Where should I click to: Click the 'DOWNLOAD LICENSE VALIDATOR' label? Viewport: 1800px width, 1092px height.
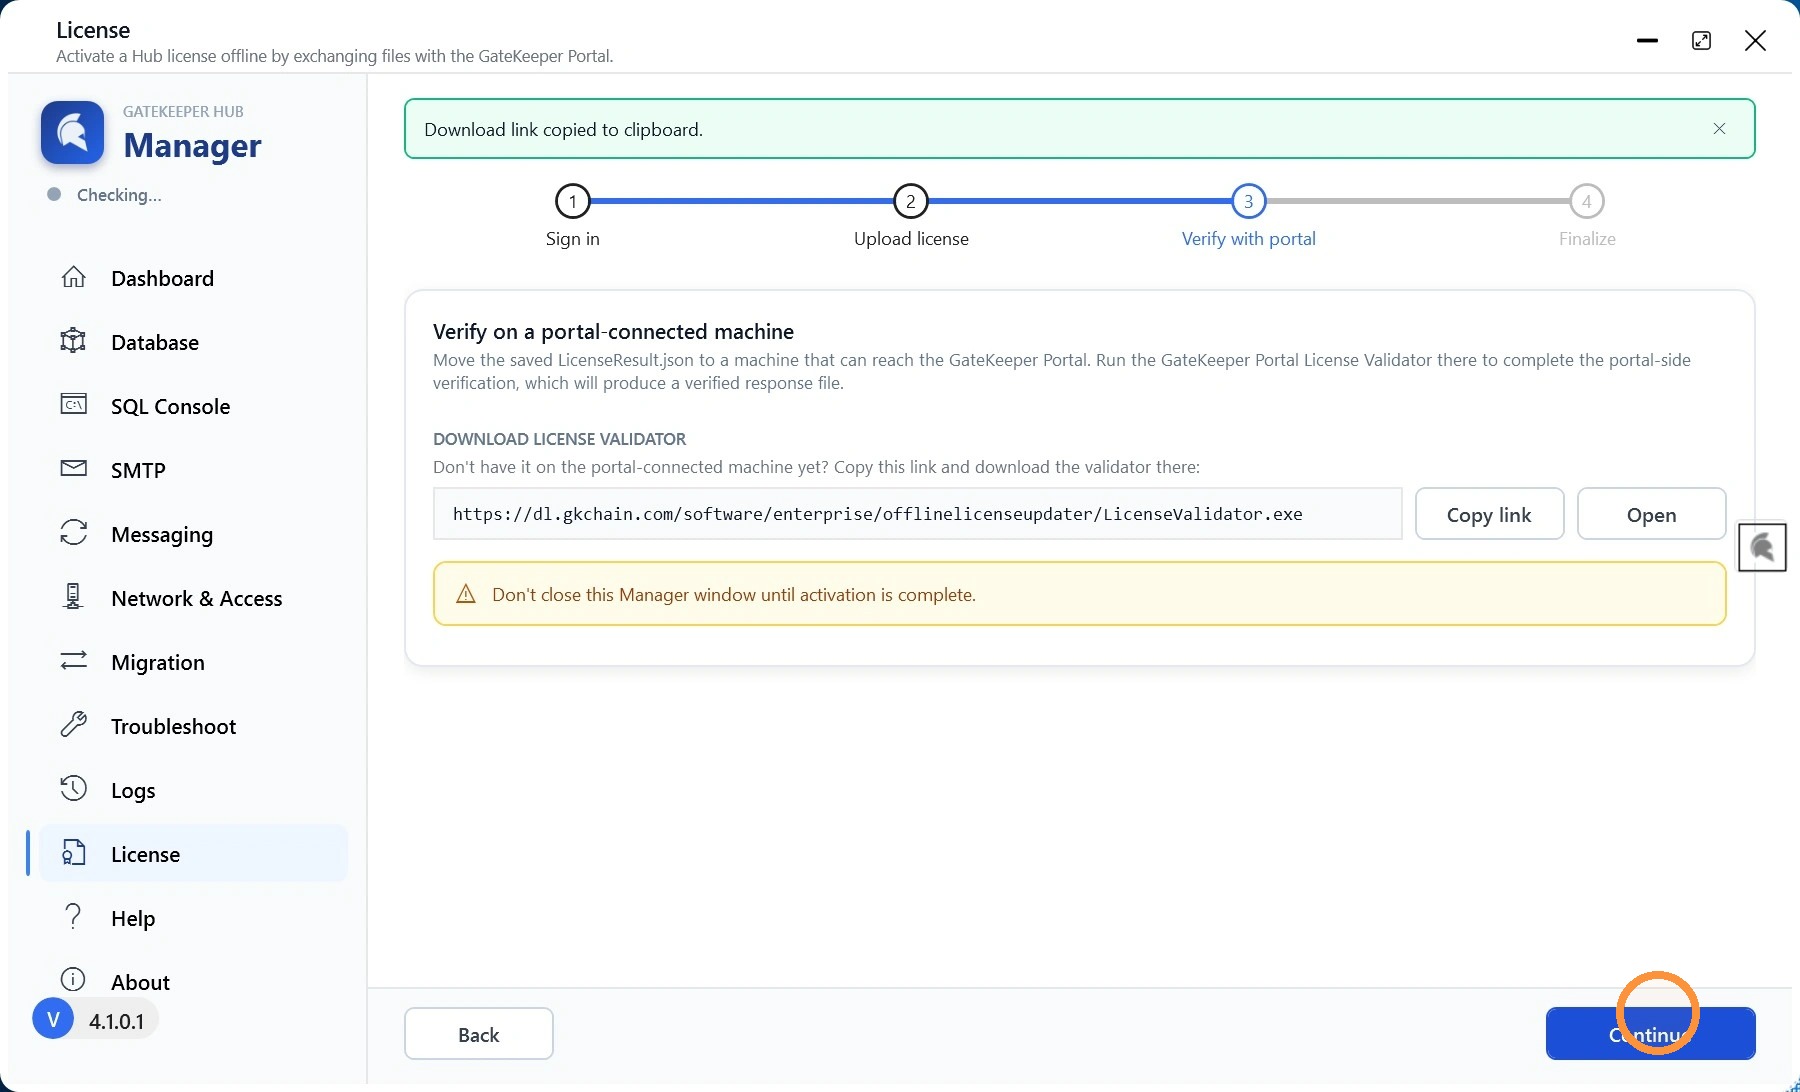560,439
